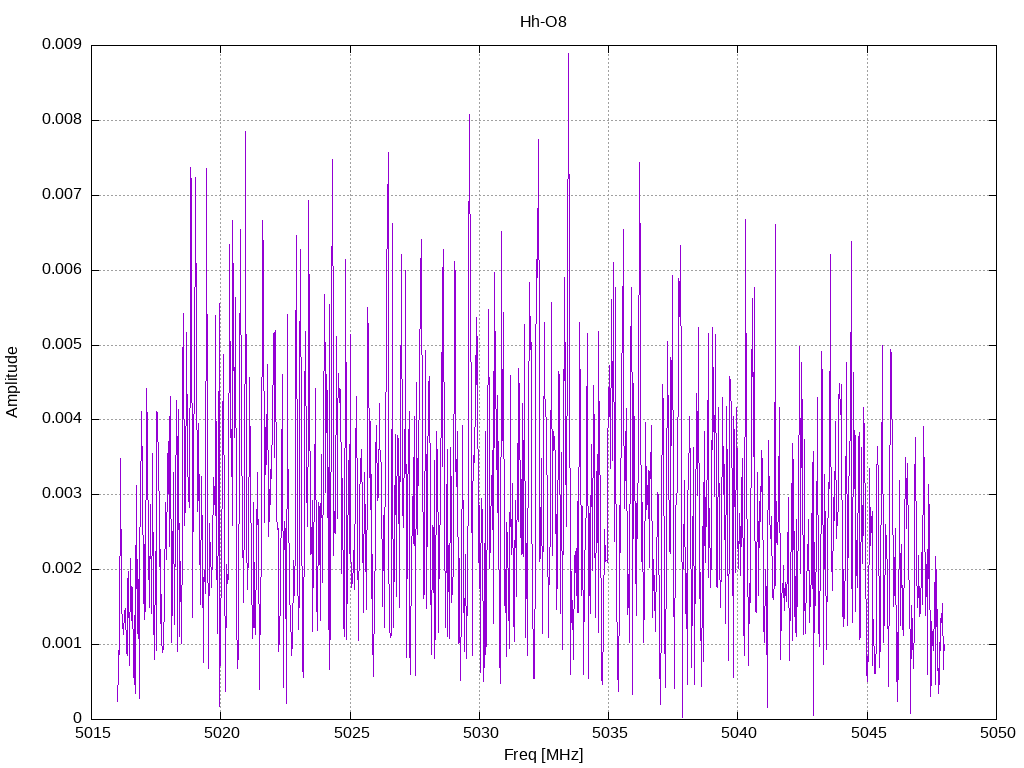This screenshot has width=1024, height=768.
Task: Click the 5015 x-axis tick label
Action: 92,733
